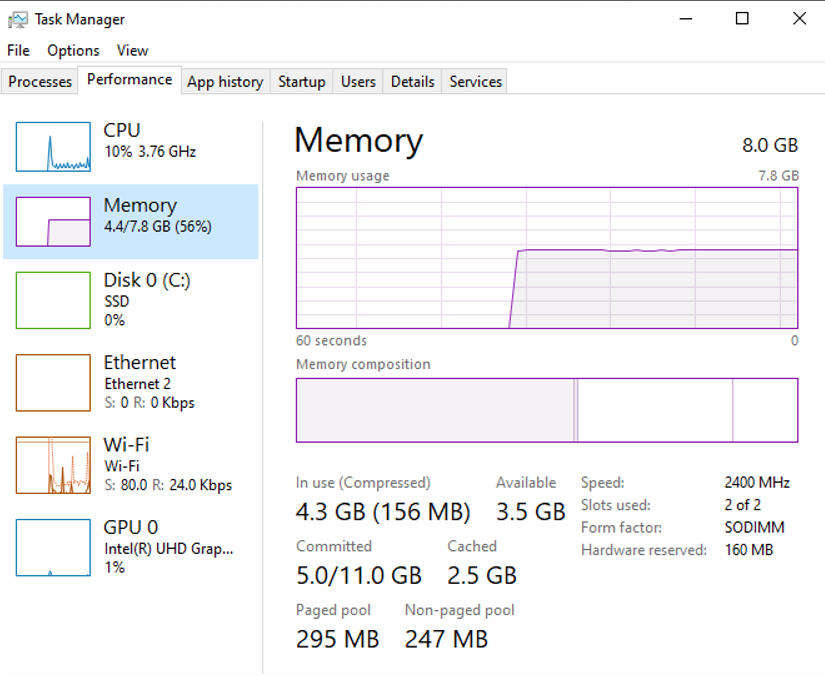The width and height of the screenshot is (825, 679).
Task: Open the Options menu
Action: click(x=73, y=50)
